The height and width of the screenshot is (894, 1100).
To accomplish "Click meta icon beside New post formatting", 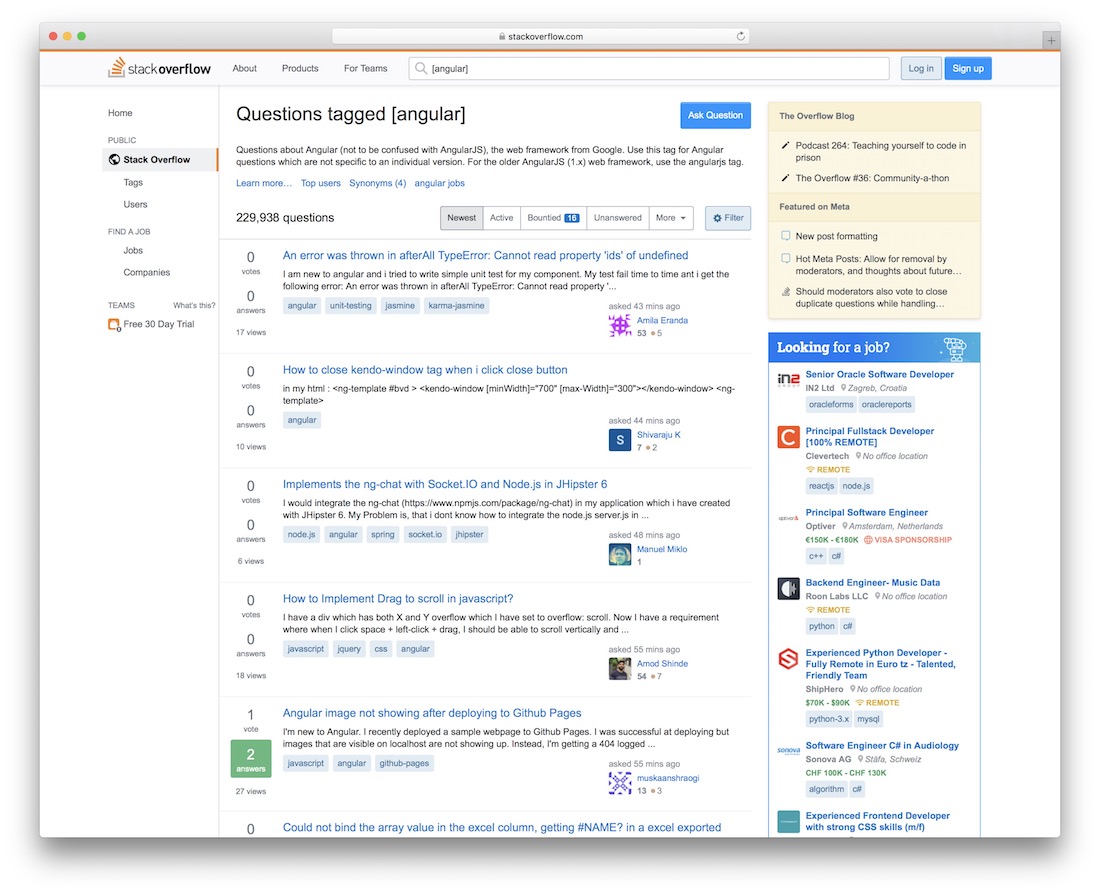I will click(x=786, y=236).
